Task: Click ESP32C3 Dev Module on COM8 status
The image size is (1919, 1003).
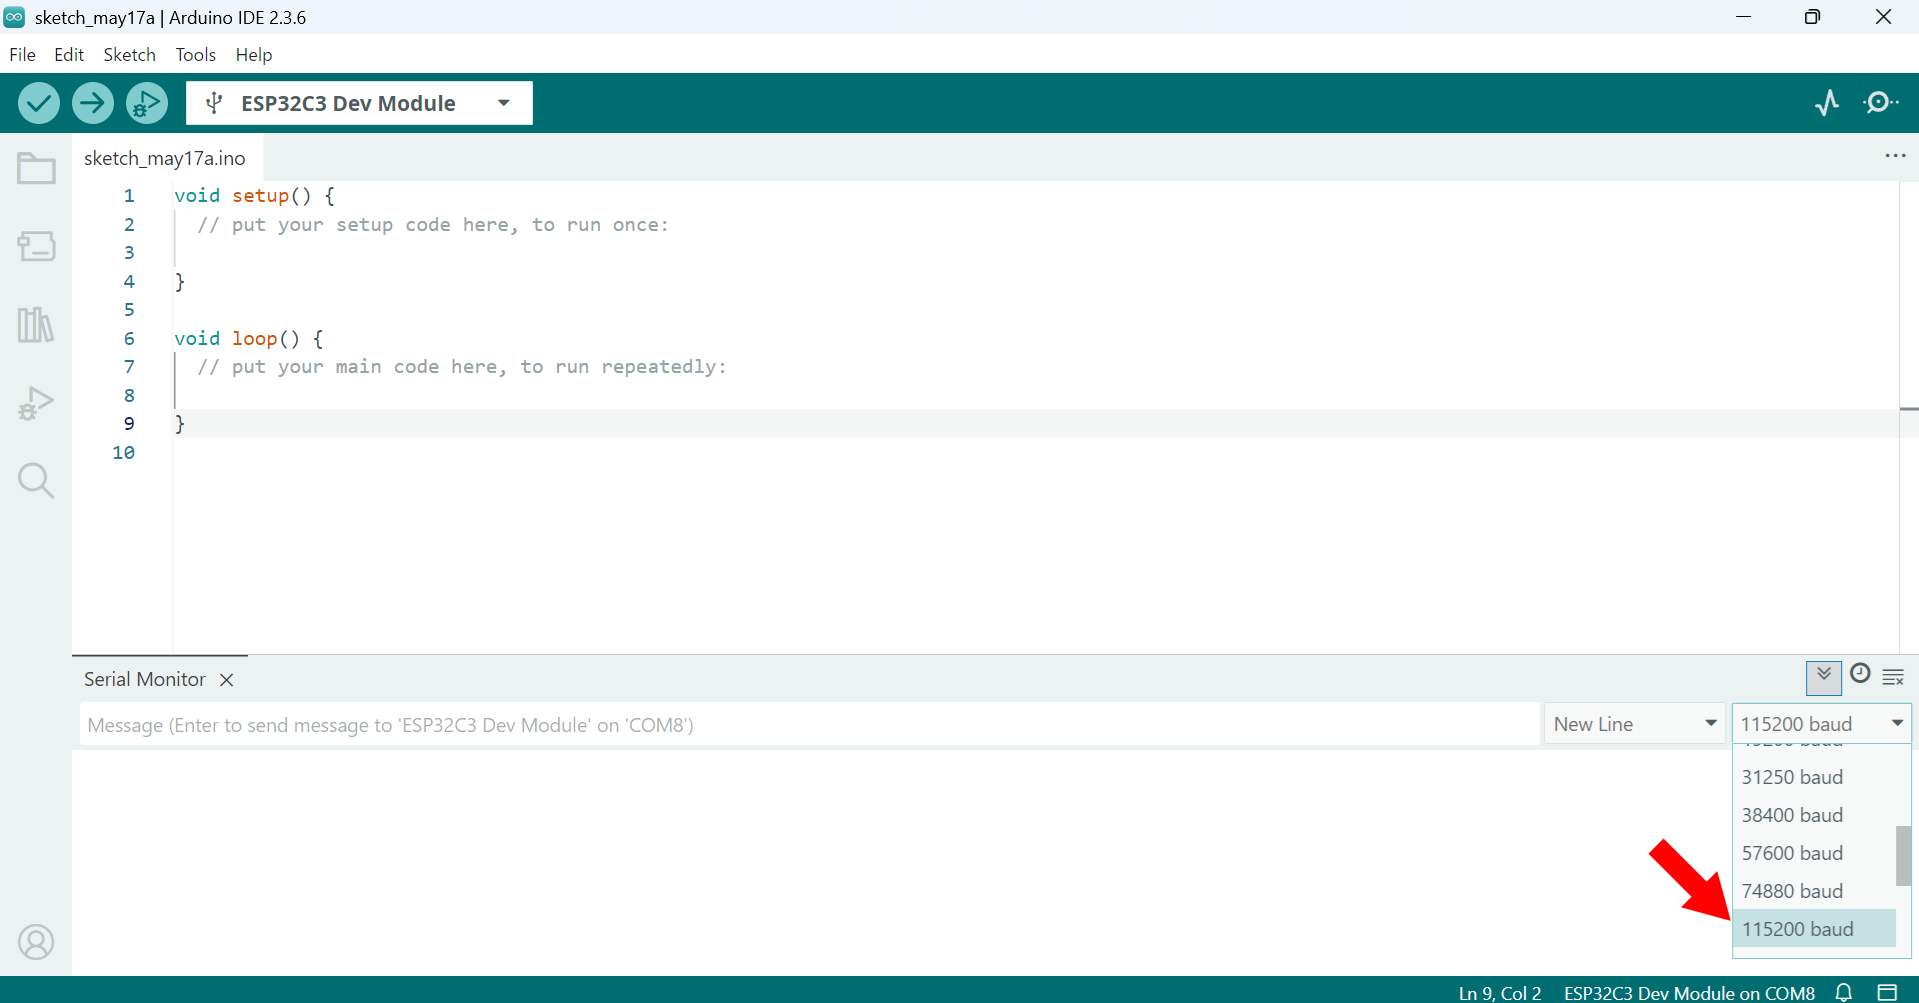Action: (x=1689, y=992)
